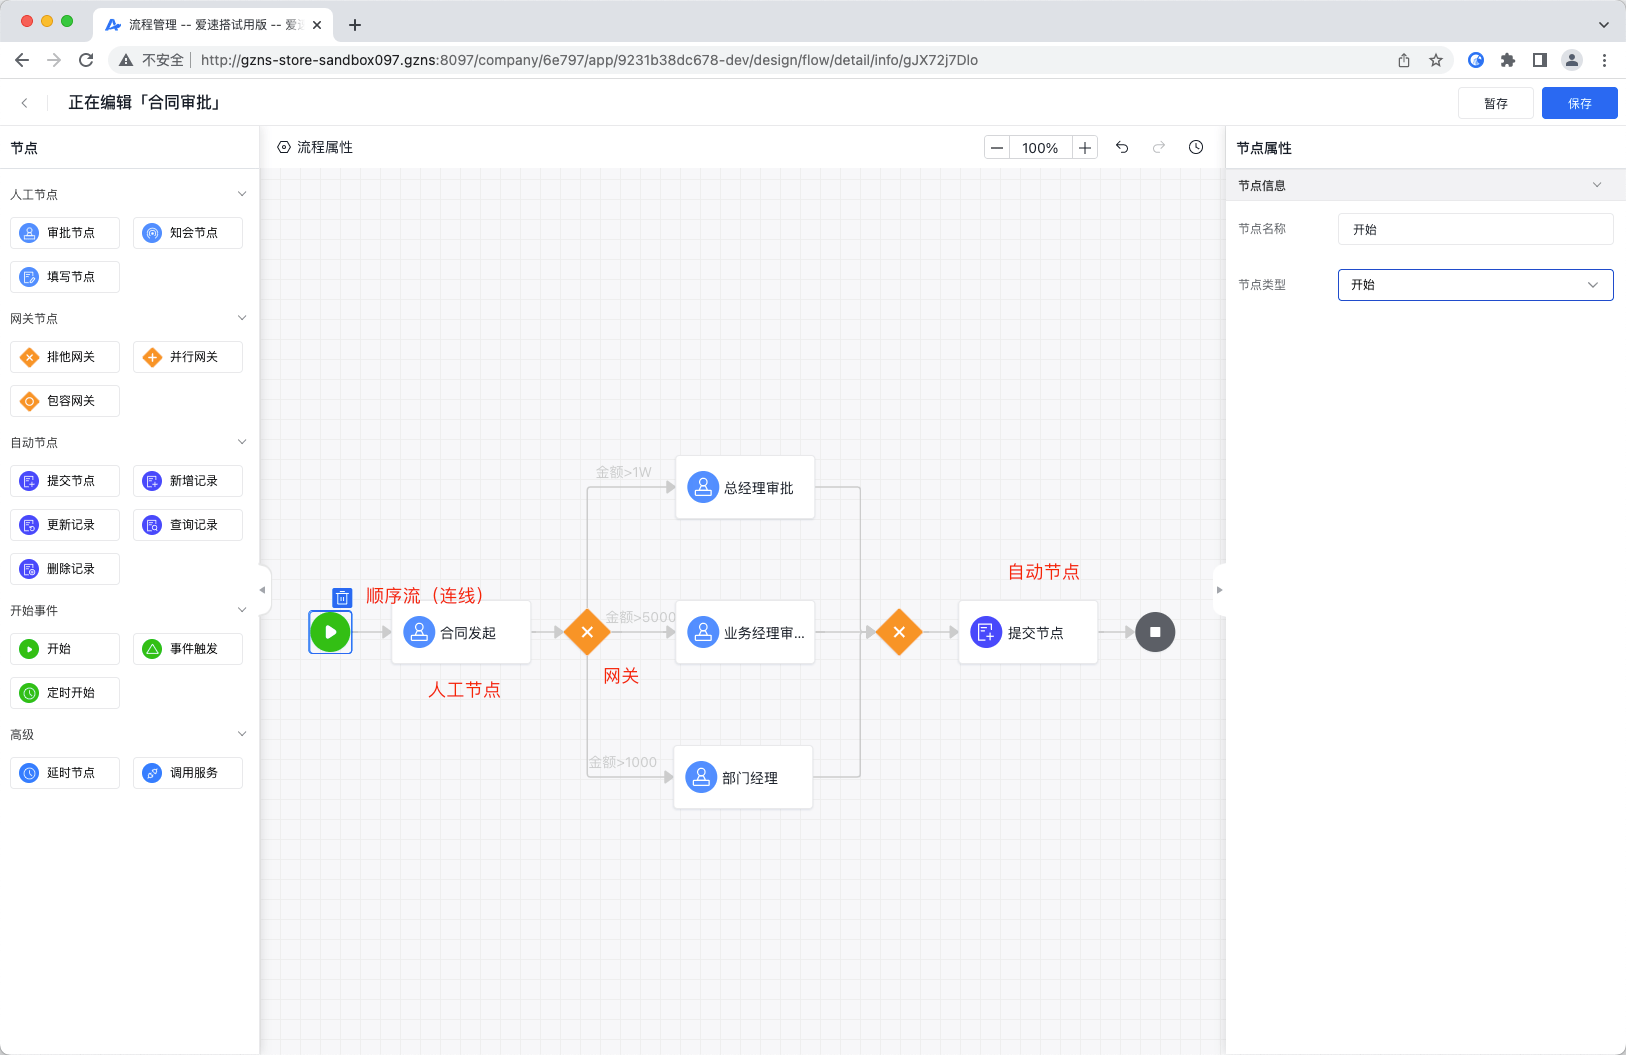Viewport: 1626px width, 1055px height.
Task: Click the undo arrow above the canvas
Action: point(1122,147)
